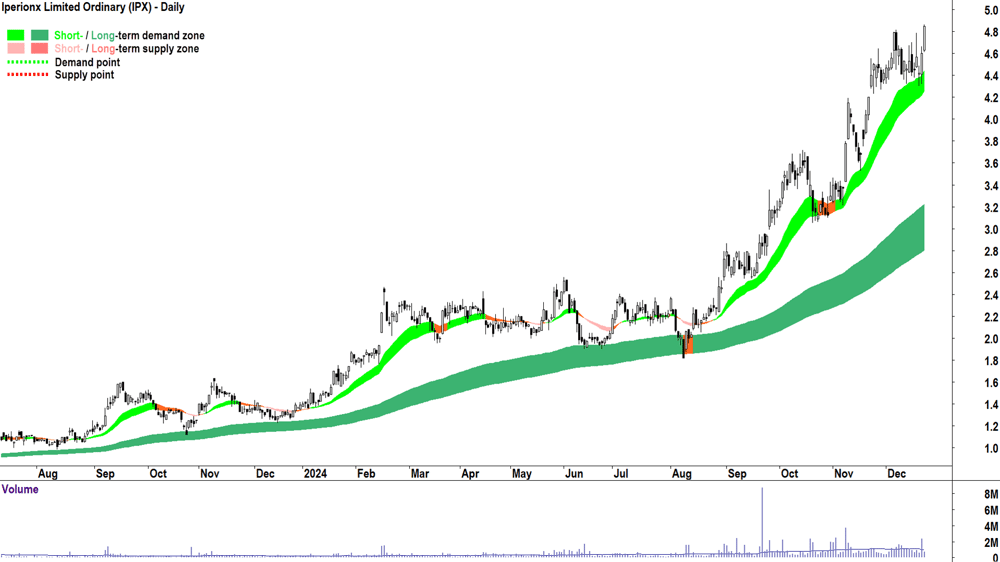Click the May label on the time axis
The width and height of the screenshot is (1000, 562).
pos(522,473)
